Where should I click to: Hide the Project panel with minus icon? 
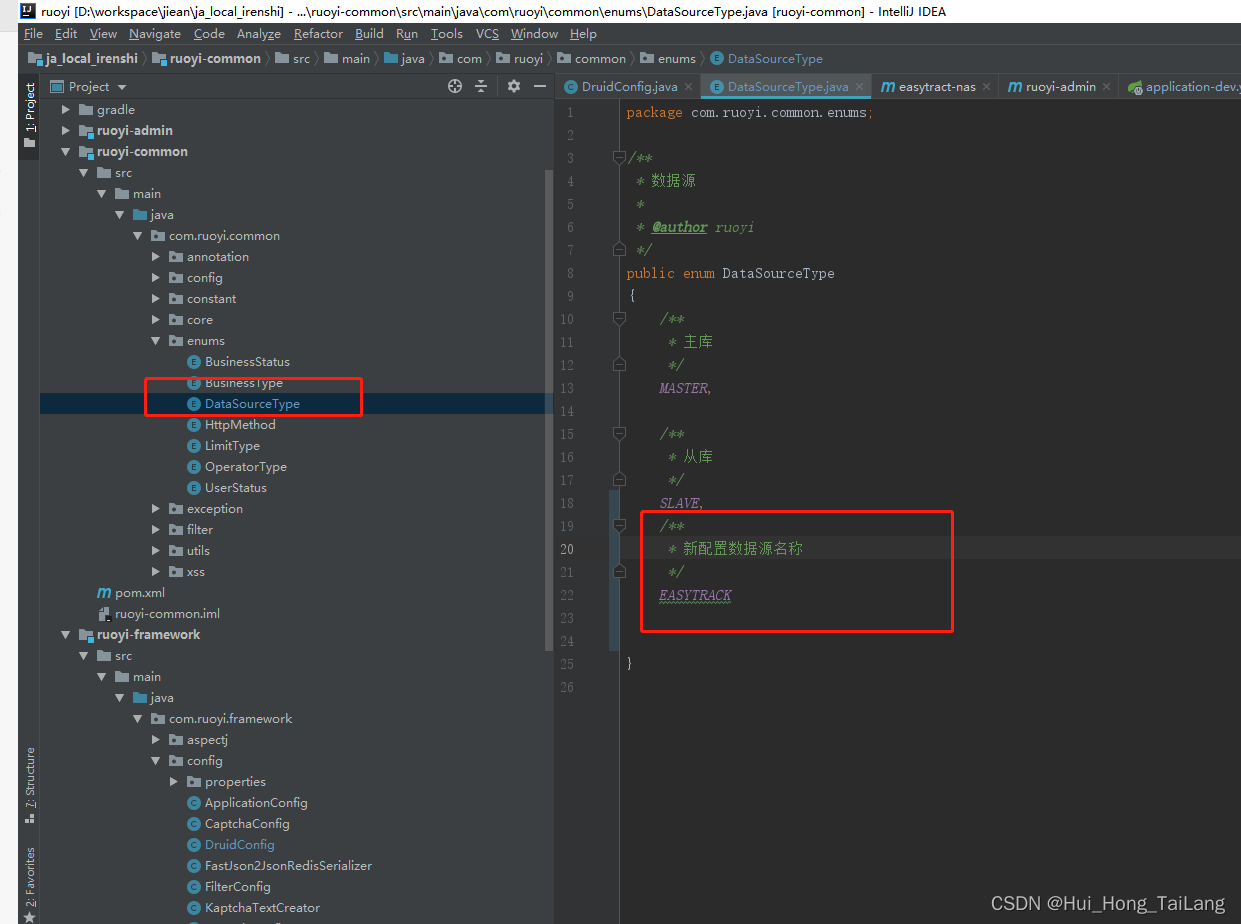[540, 87]
